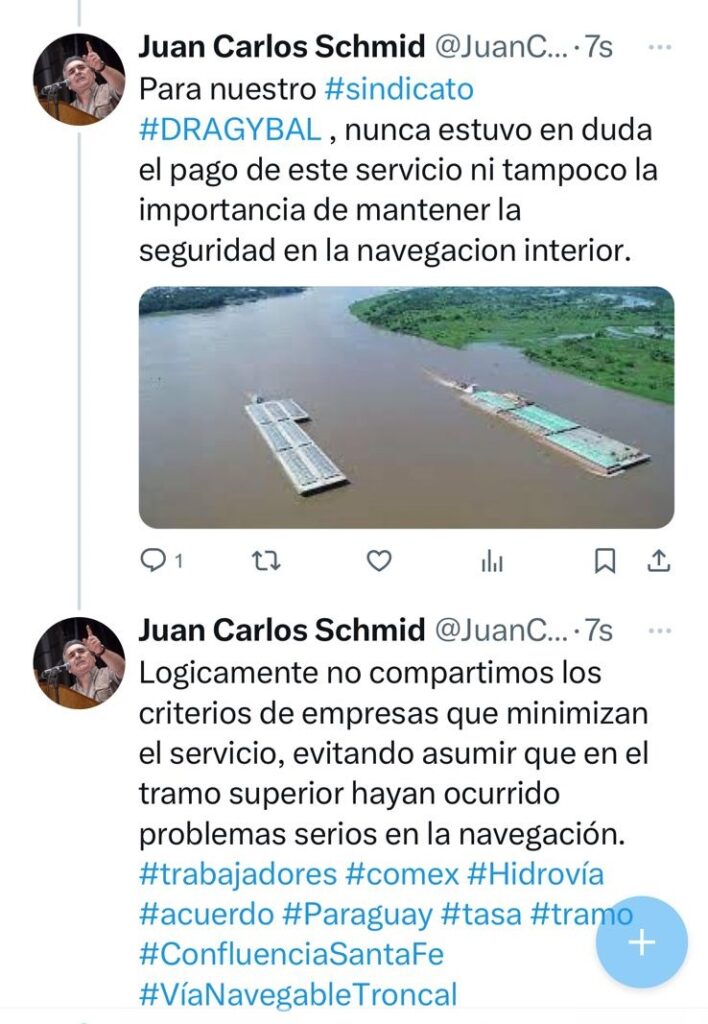708x1024 pixels.
Task: Open the #sindicato hashtag
Action: 399,89
